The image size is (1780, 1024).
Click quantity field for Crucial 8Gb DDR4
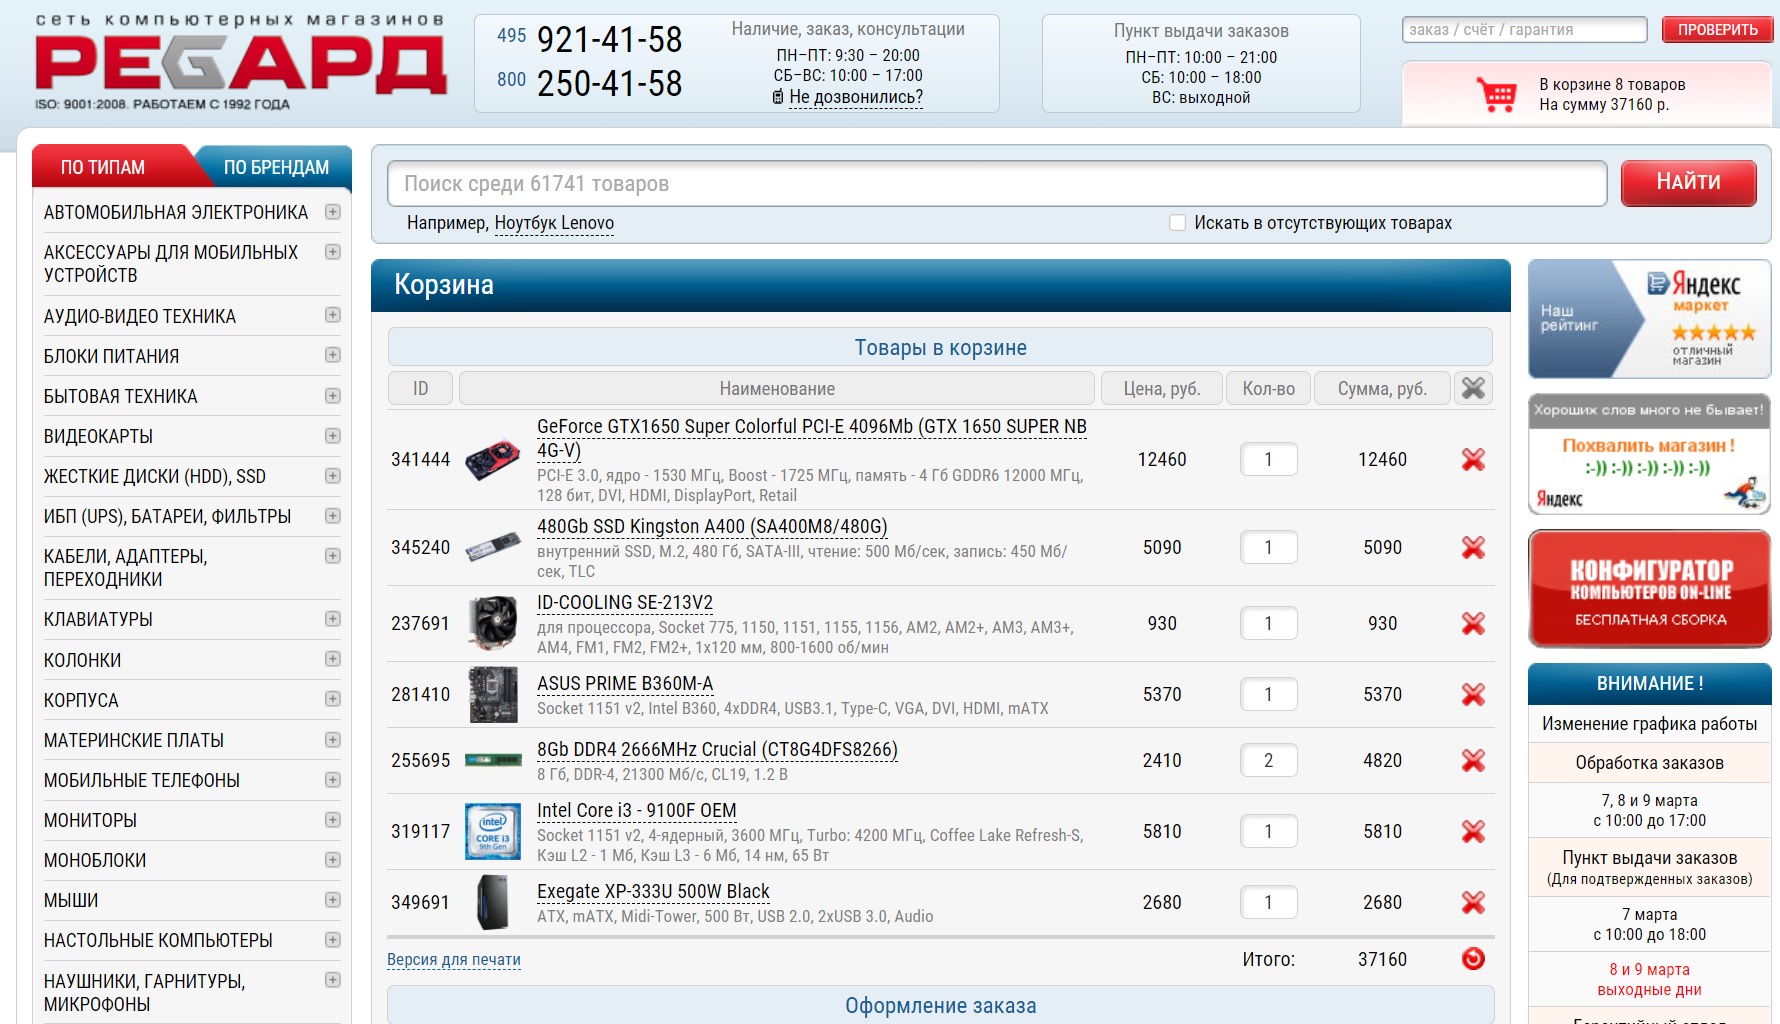point(1268,761)
